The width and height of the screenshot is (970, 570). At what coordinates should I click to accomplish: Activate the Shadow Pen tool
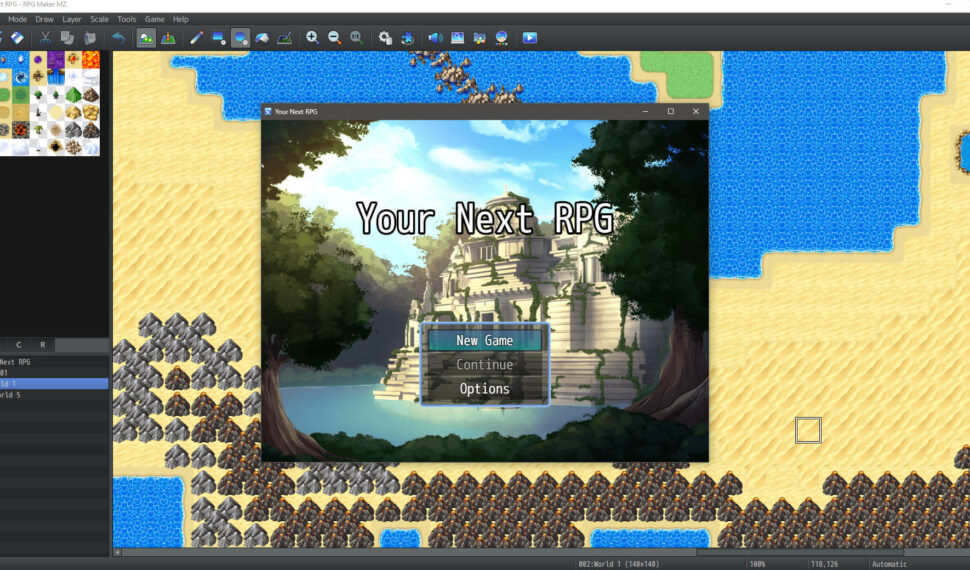pyautogui.click(x=284, y=38)
